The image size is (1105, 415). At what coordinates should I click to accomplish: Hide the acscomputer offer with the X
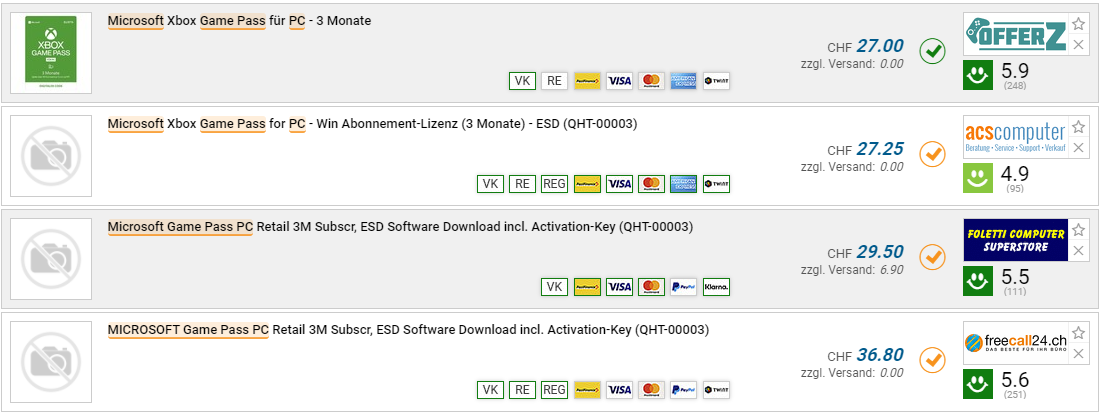[1078, 148]
